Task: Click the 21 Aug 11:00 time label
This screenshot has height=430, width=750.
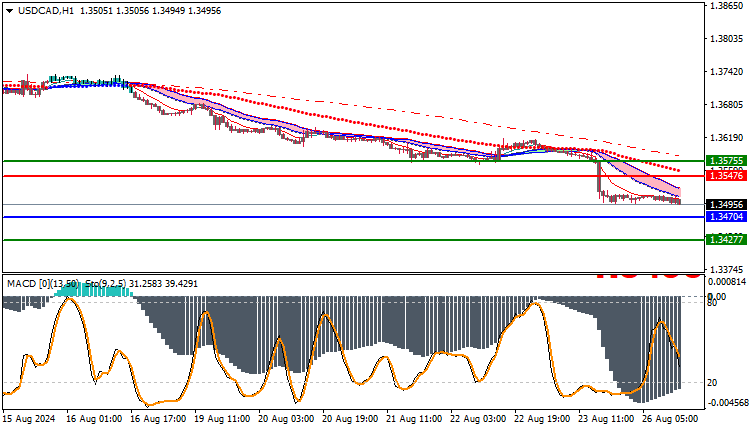Action: click(x=414, y=419)
